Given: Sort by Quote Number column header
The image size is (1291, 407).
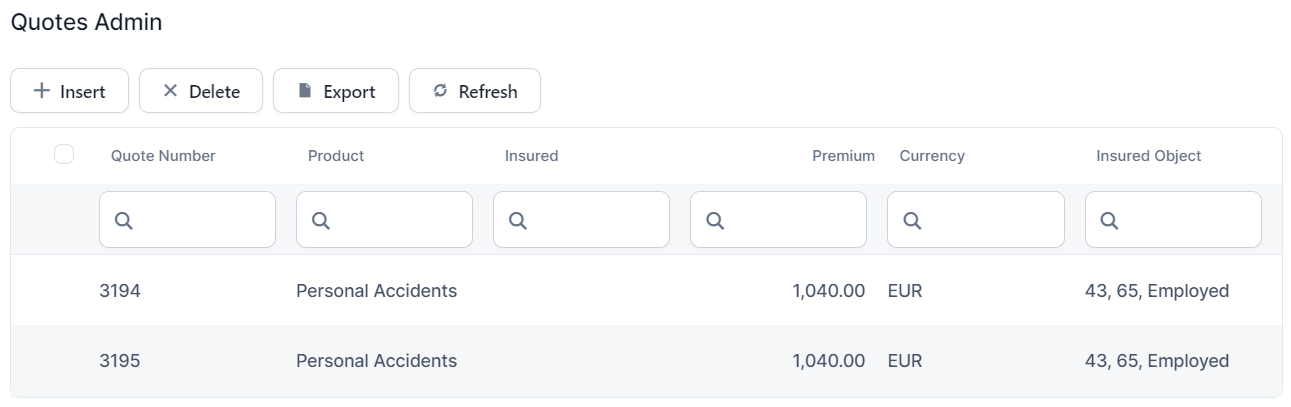Looking at the screenshot, I should [163, 156].
